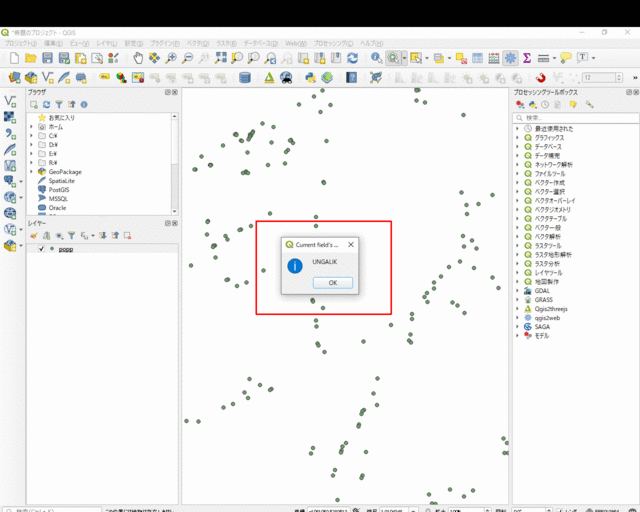The height and width of the screenshot is (512, 640).
Task: Click the Processing Toolbox history clock icon
Action: [545, 105]
